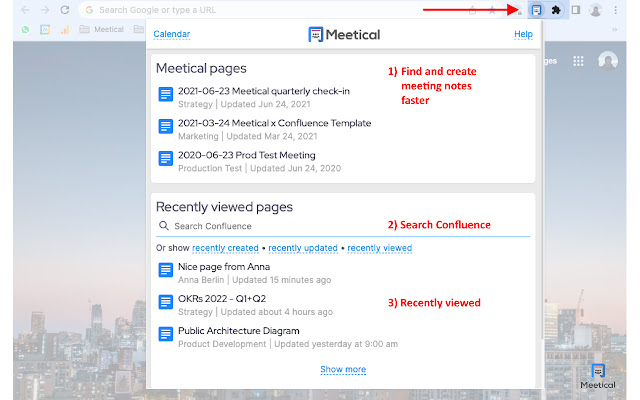
Task: Open the Analytics bookmark icon
Action: coord(64,29)
